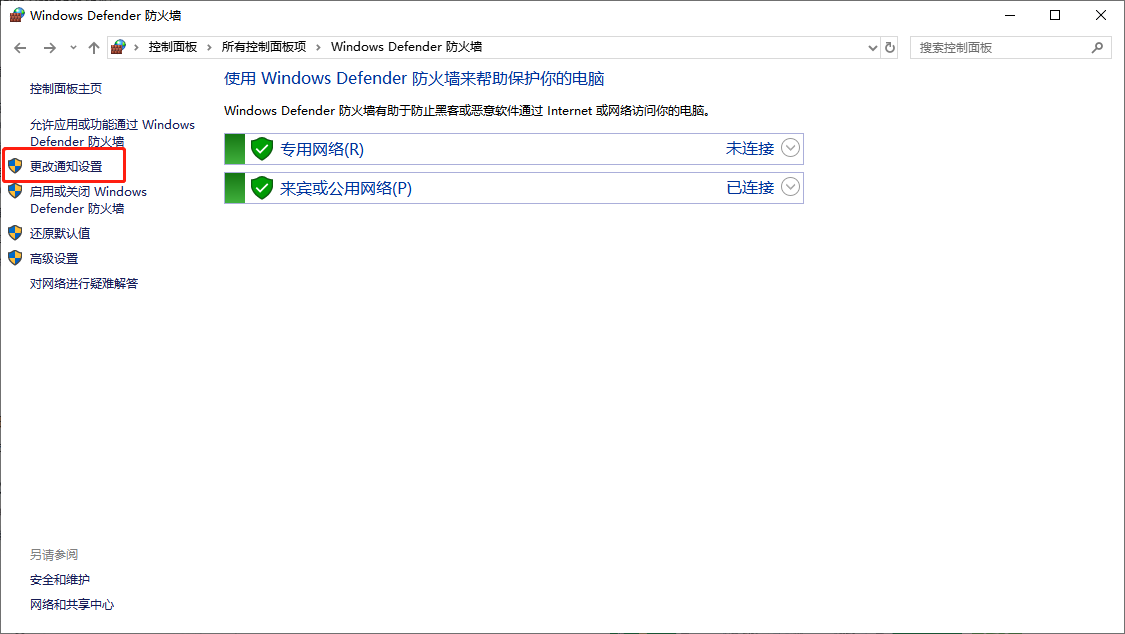Click the Forward navigation arrow
Image resolution: width=1125 pixels, height=634 pixels.
50,47
